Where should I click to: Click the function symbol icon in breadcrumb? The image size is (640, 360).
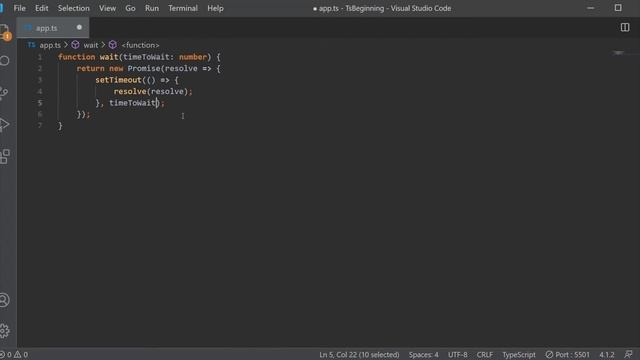[113, 44]
